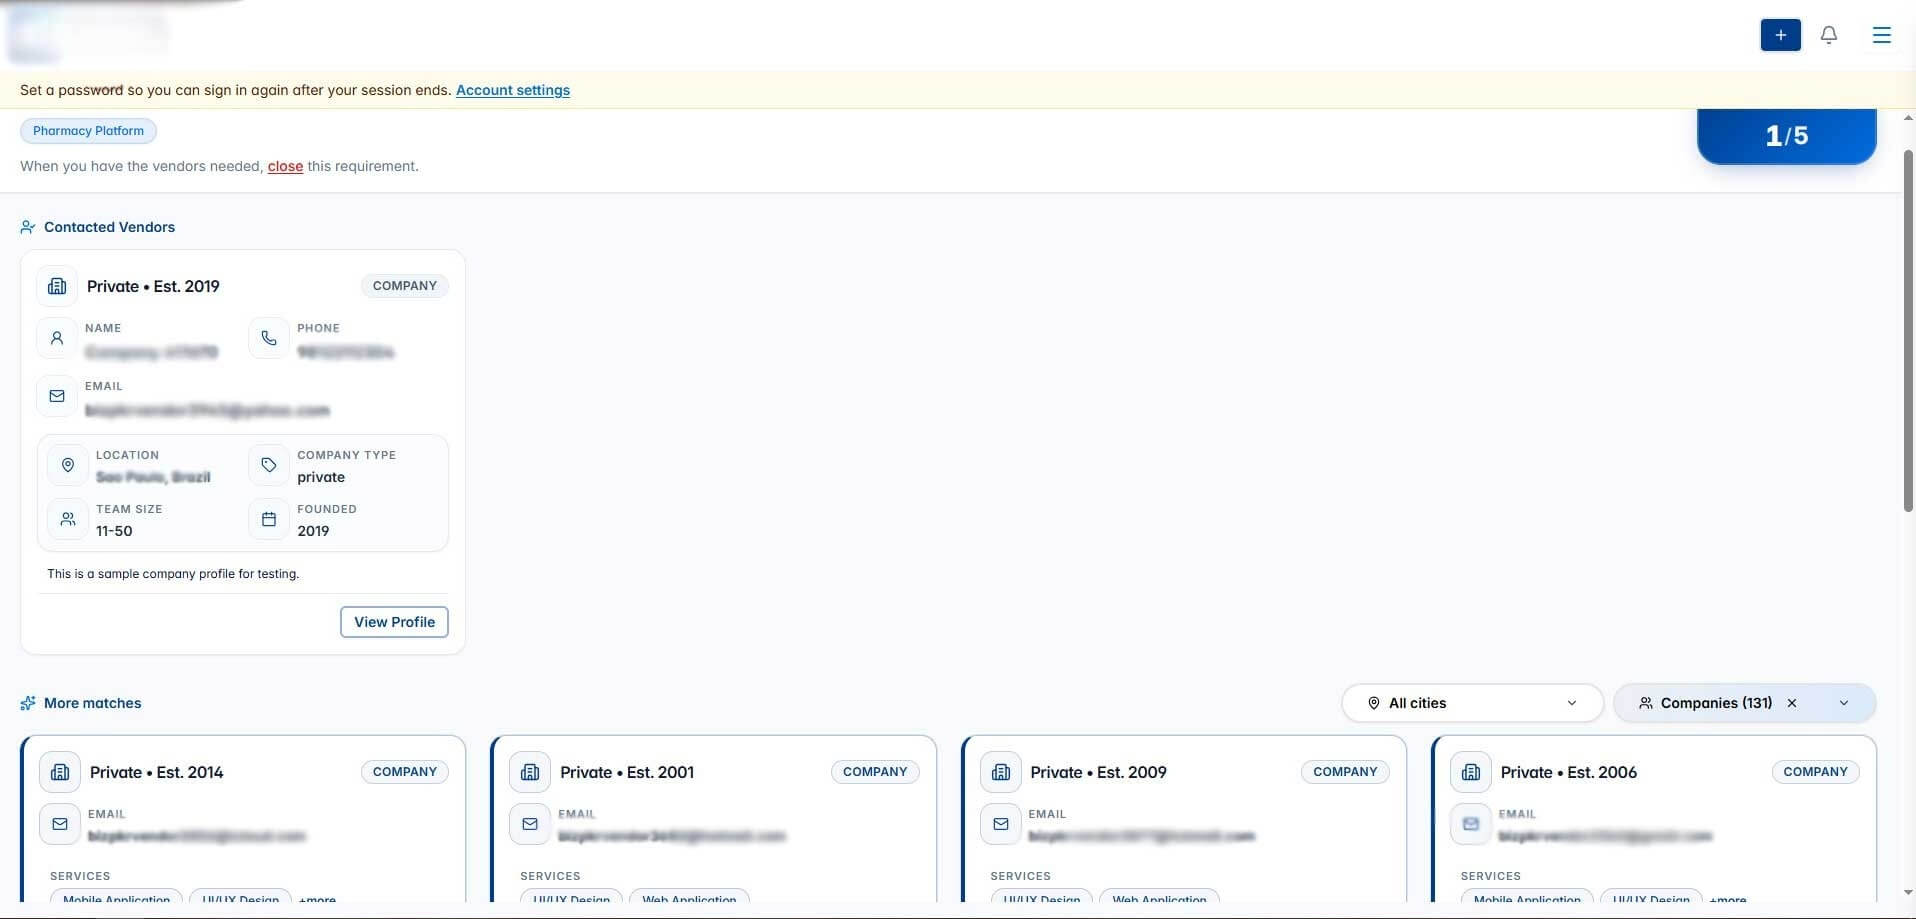Click the COMPANY badge on Est. 2006 card
1916x919 pixels.
click(x=1815, y=772)
